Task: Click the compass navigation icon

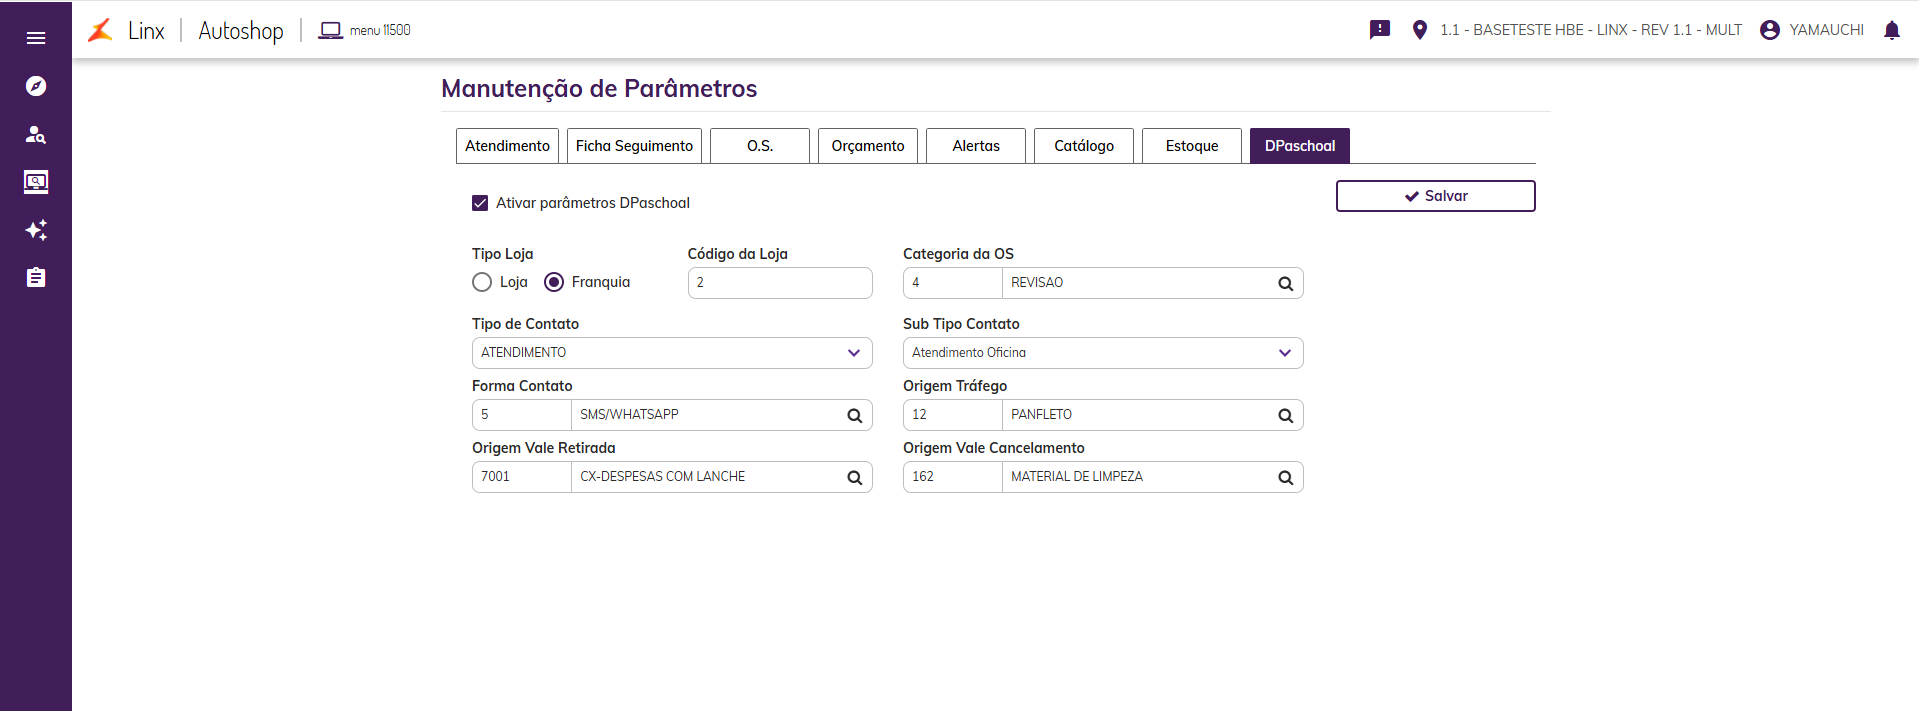Action: pyautogui.click(x=36, y=86)
